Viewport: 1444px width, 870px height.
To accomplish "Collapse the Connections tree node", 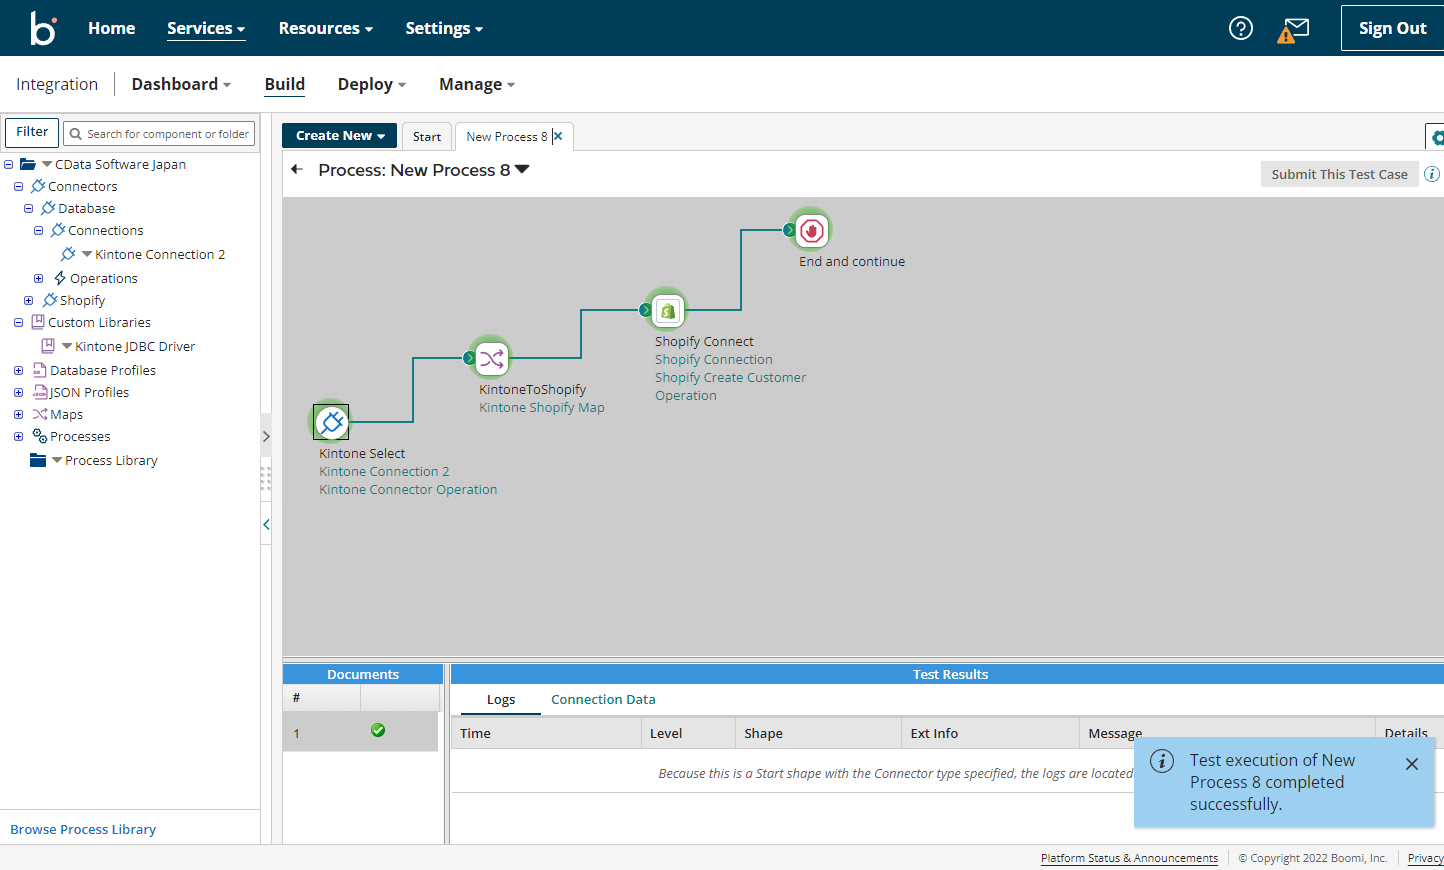I will tap(38, 230).
